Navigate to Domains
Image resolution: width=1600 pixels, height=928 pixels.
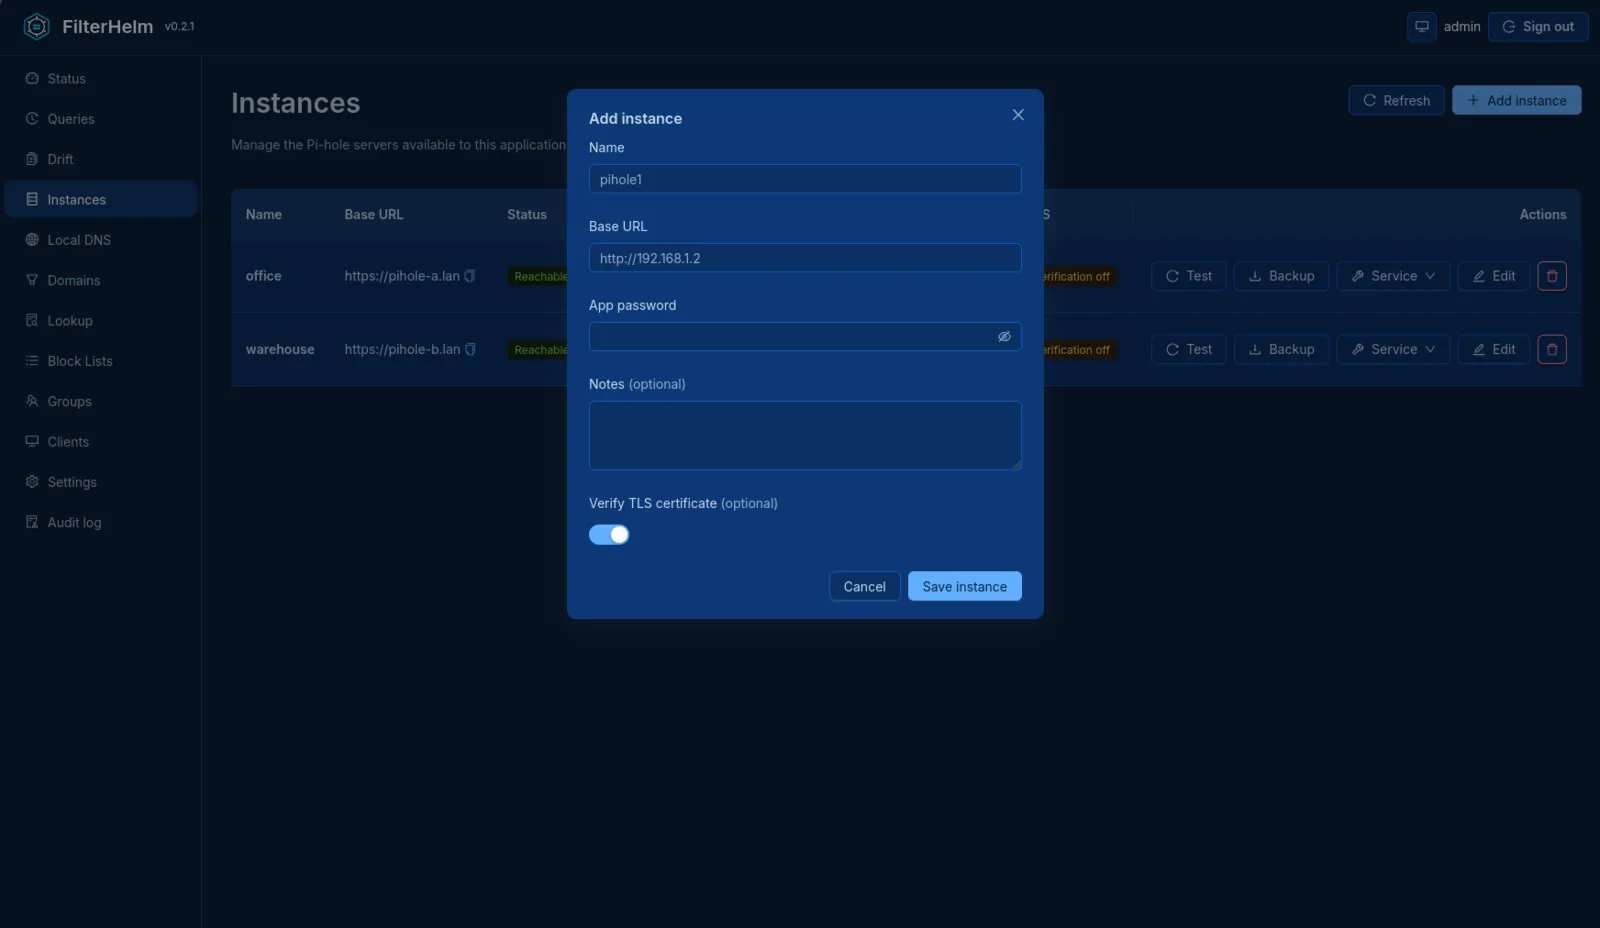pyautogui.click(x=100, y=280)
